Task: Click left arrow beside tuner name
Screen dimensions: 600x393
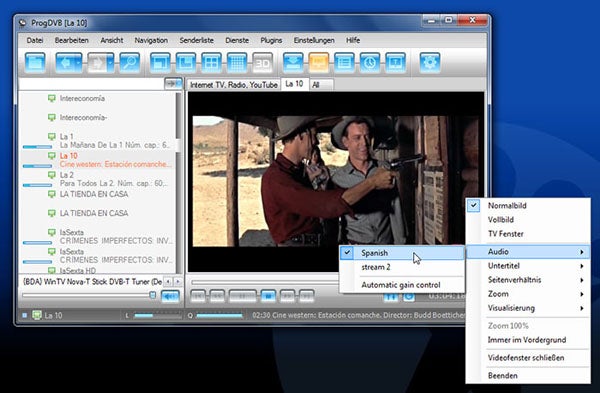Action: pos(168,282)
